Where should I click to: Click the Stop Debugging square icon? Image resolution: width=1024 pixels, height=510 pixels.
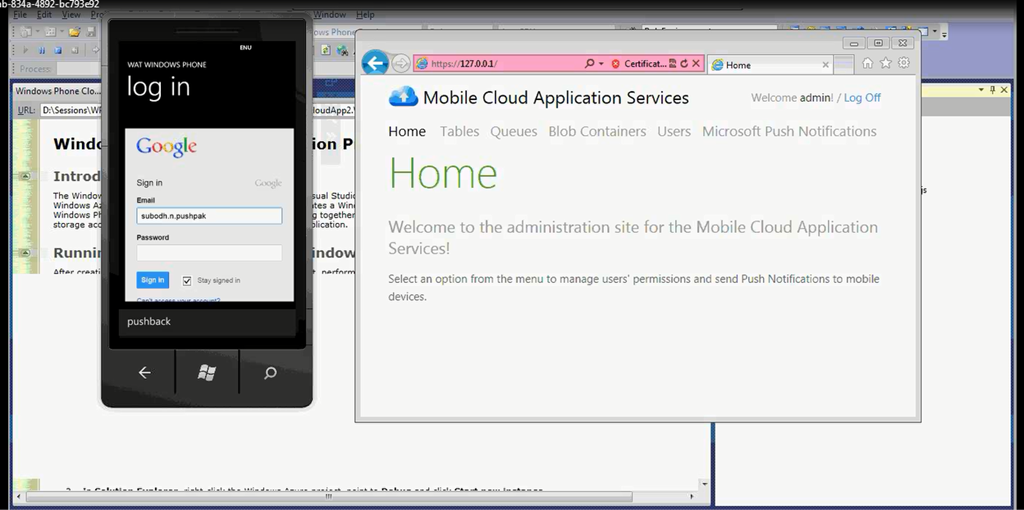pyautogui.click(x=58, y=50)
